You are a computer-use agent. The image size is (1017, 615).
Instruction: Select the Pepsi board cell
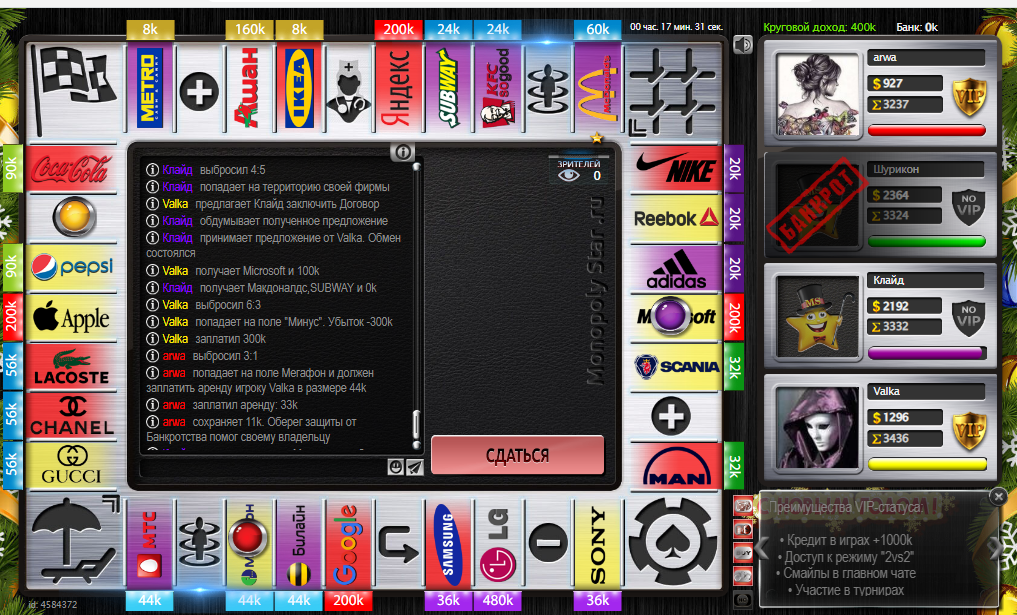point(71,268)
